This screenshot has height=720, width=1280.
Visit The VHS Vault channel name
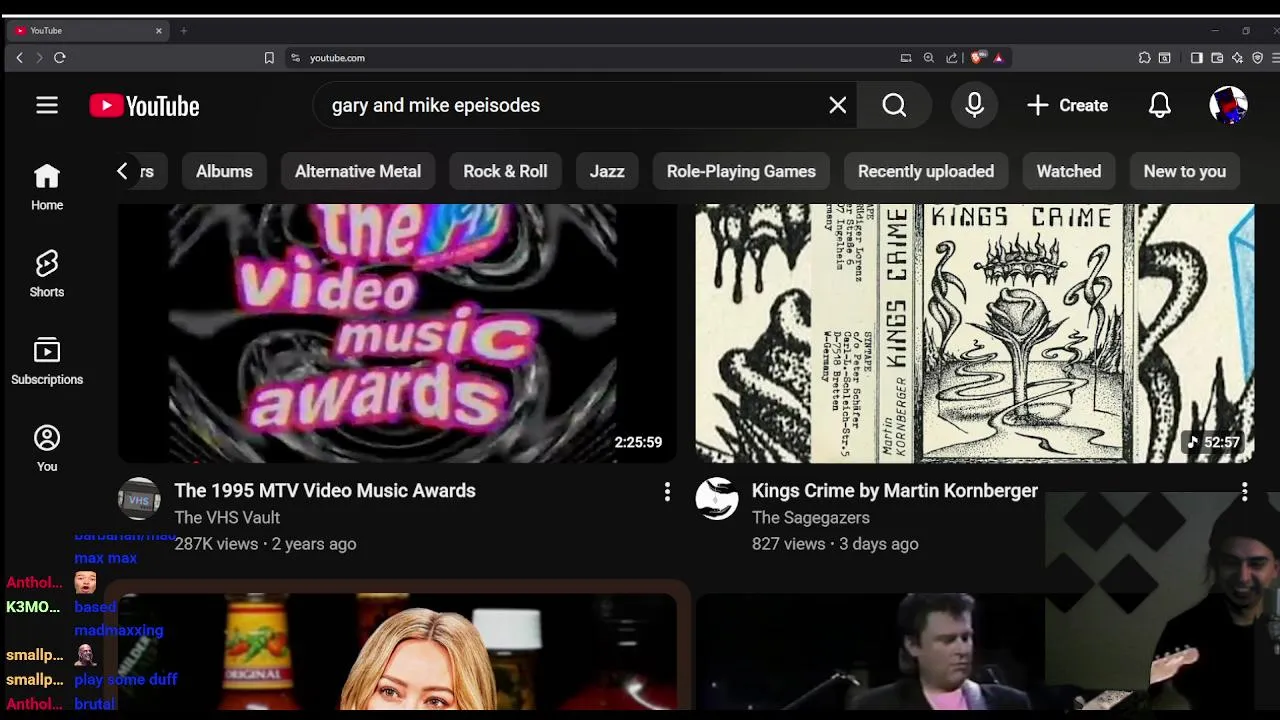(x=227, y=517)
